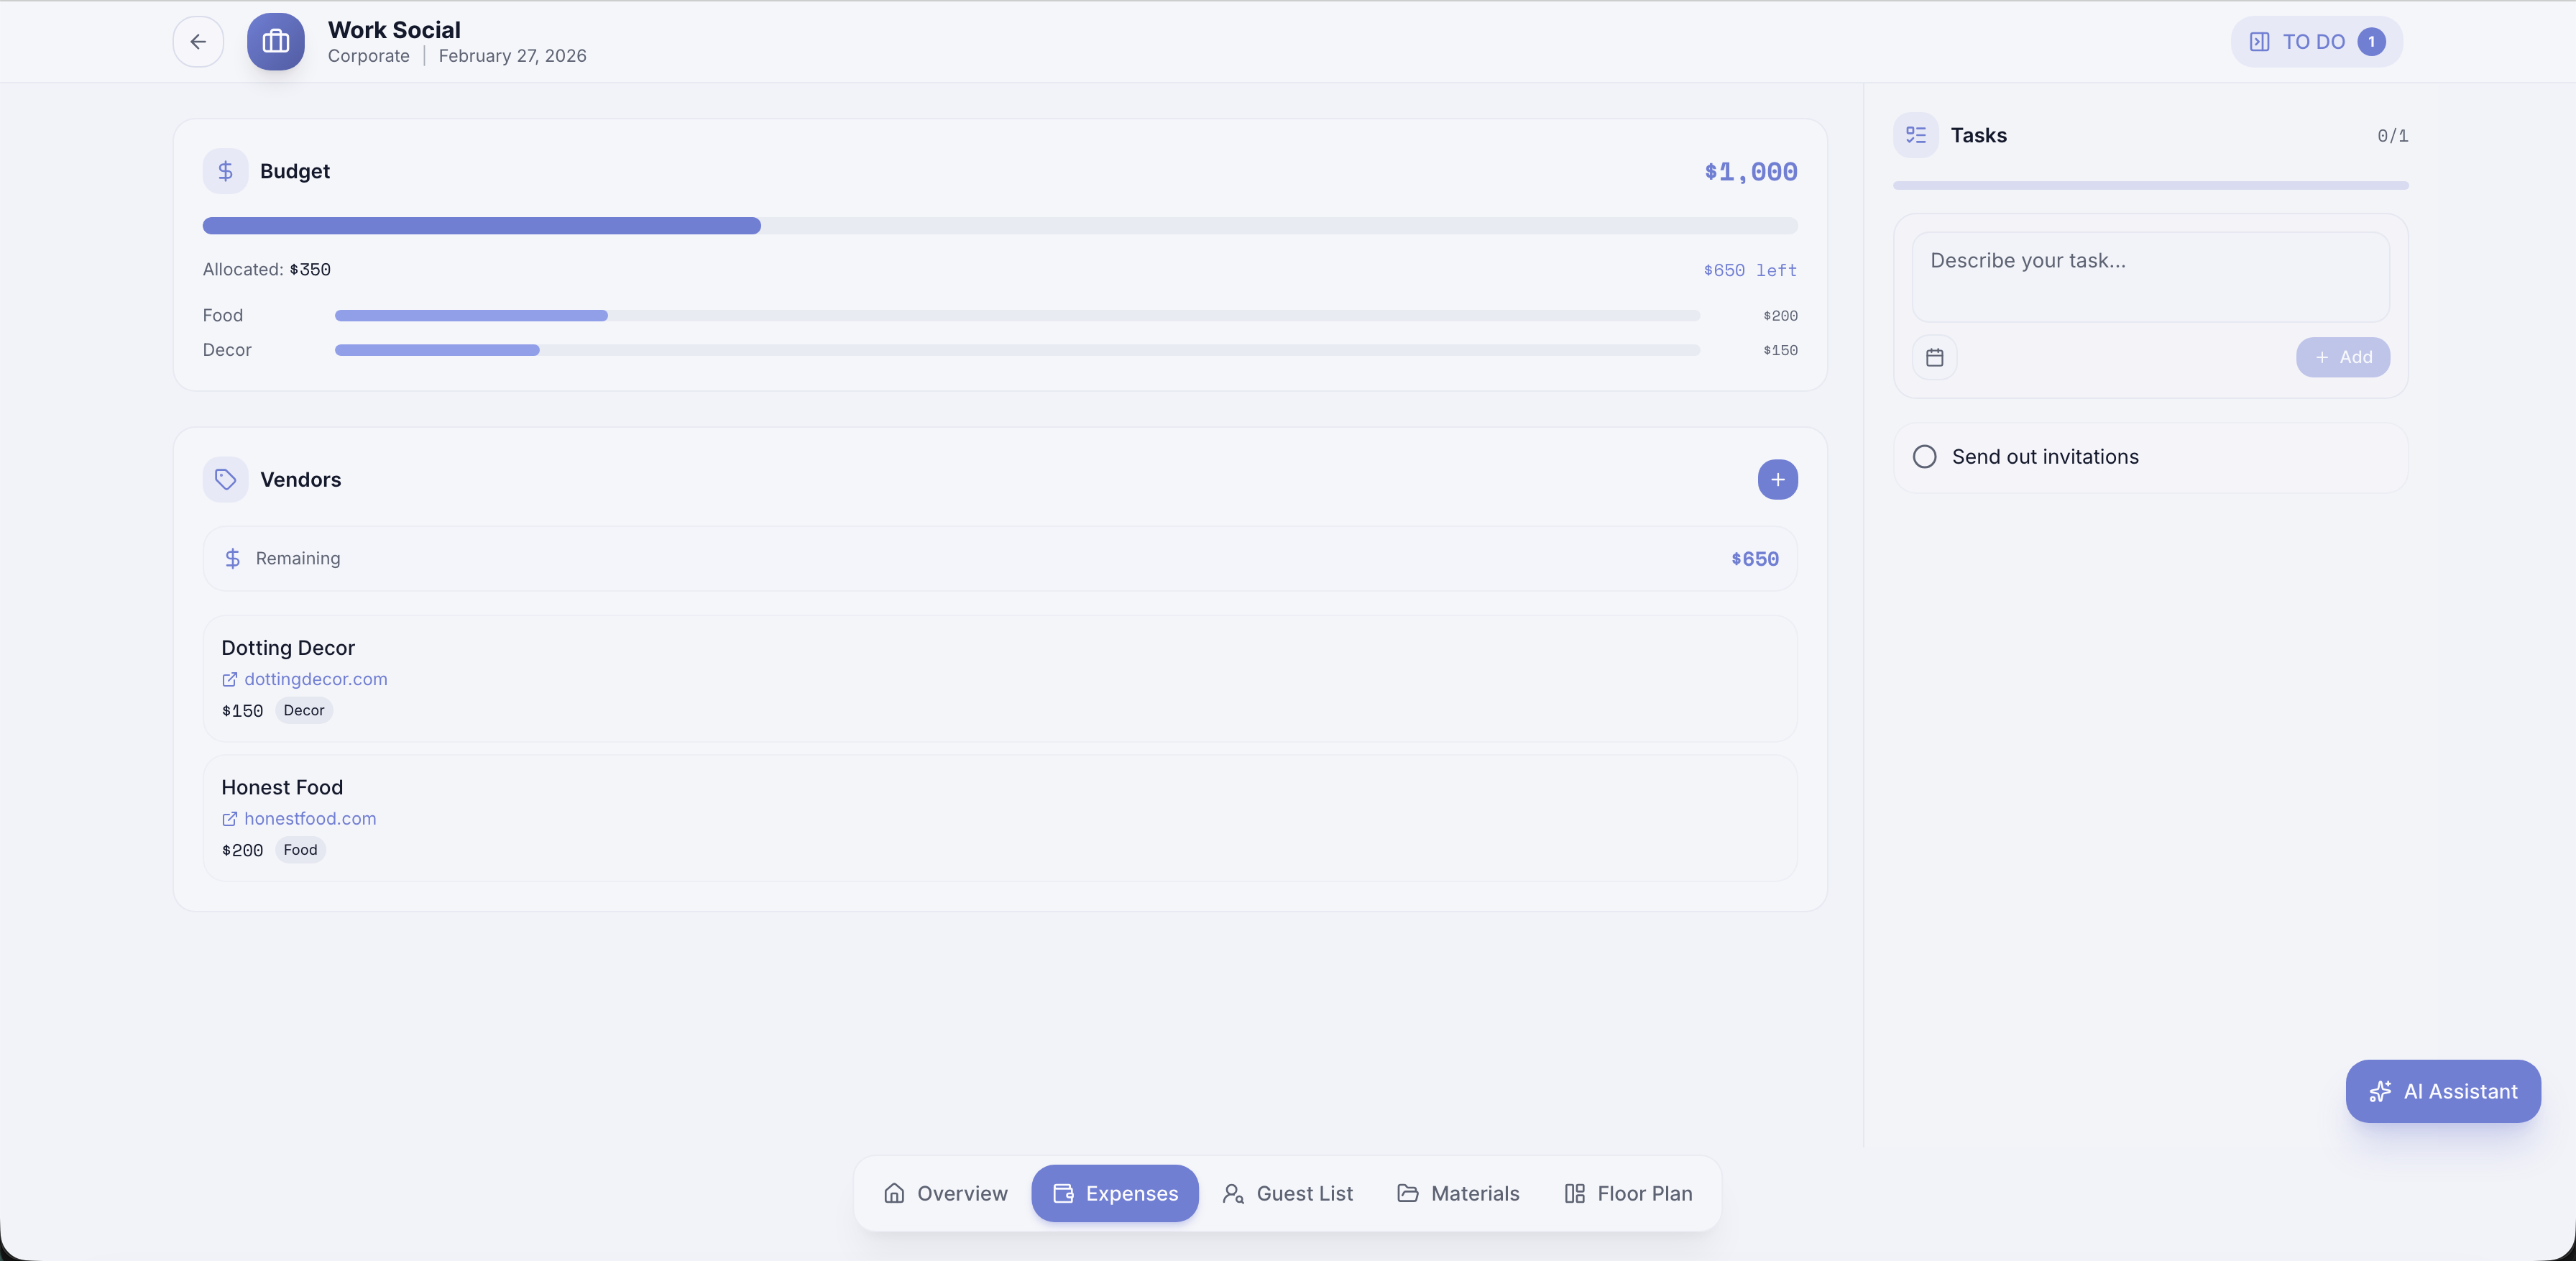2576x1261 pixels.
Task: Open the task due date calendar icon
Action: (1934, 357)
